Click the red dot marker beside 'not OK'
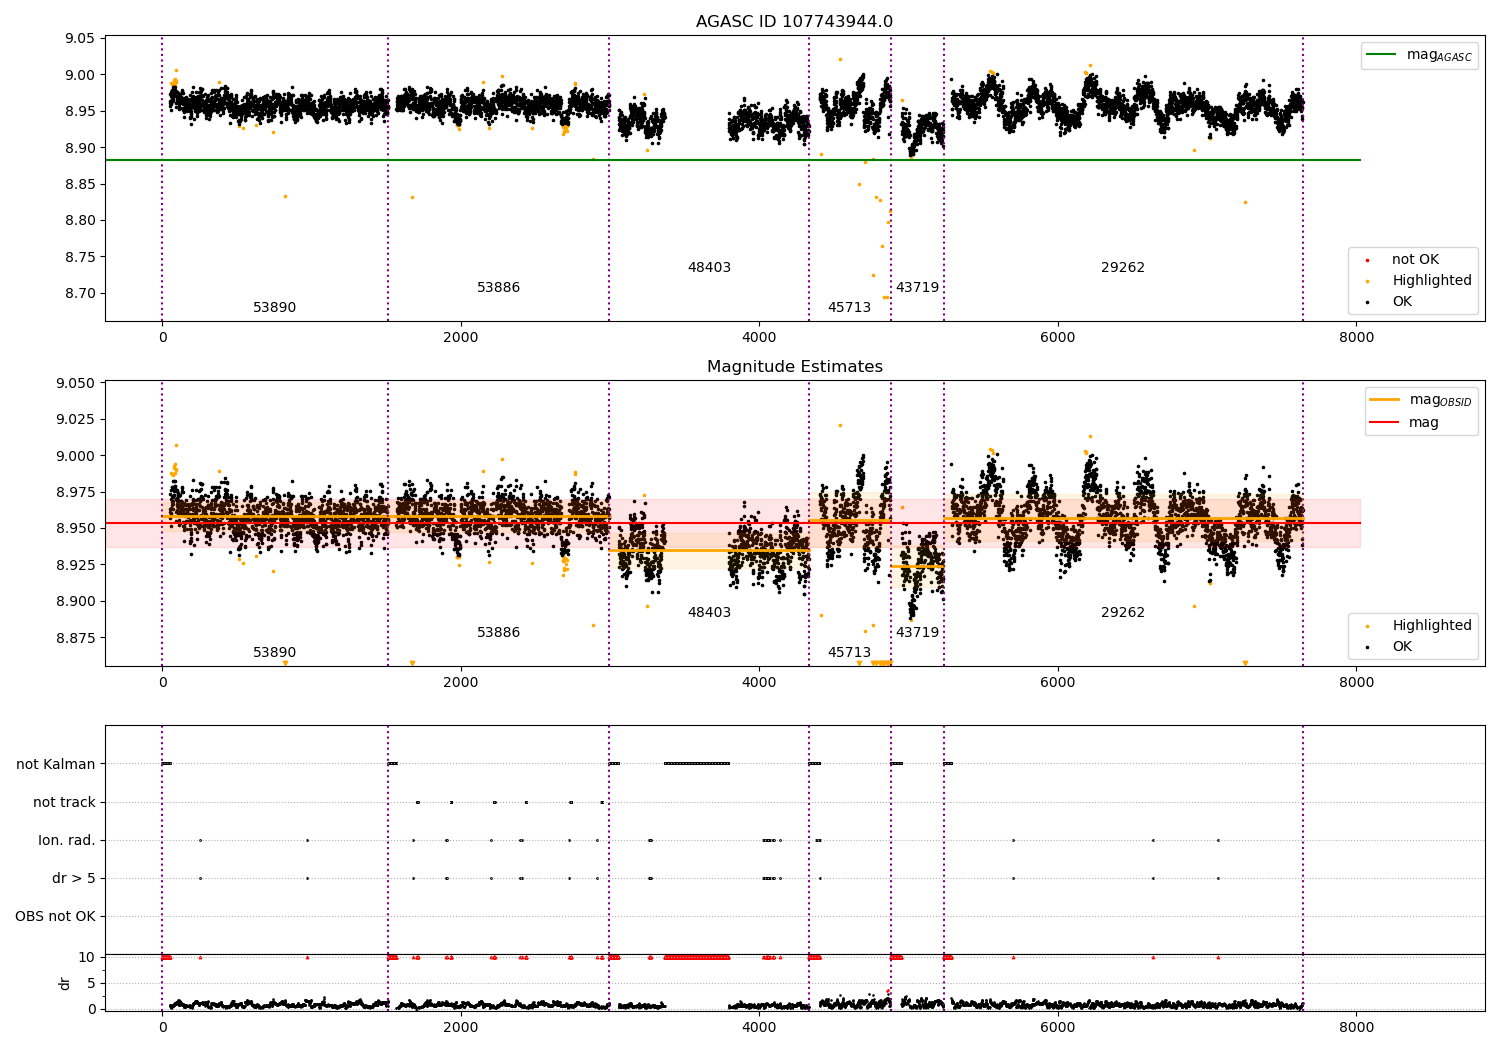1500x1050 pixels. [1367, 260]
